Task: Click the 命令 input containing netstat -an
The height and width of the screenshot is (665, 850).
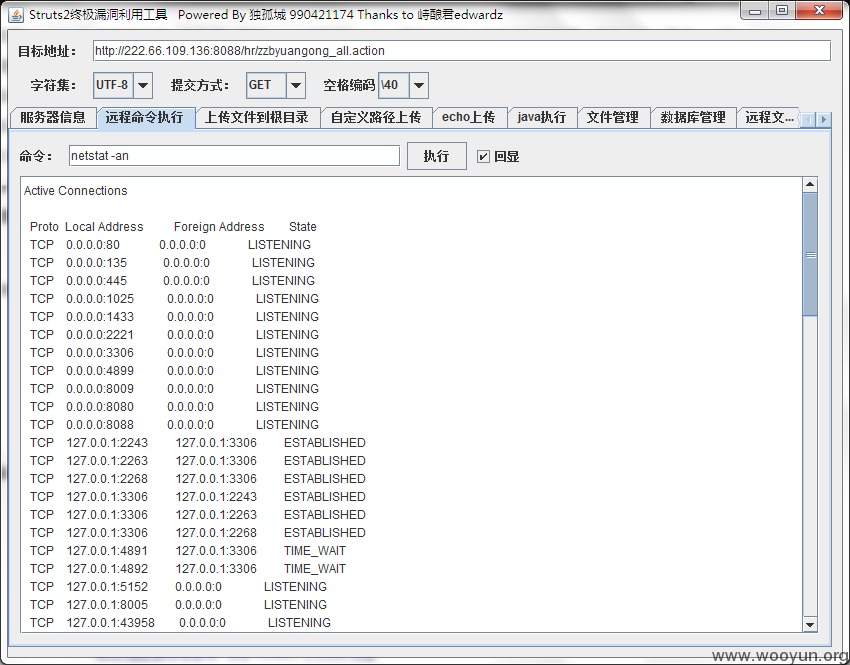Action: click(x=234, y=156)
